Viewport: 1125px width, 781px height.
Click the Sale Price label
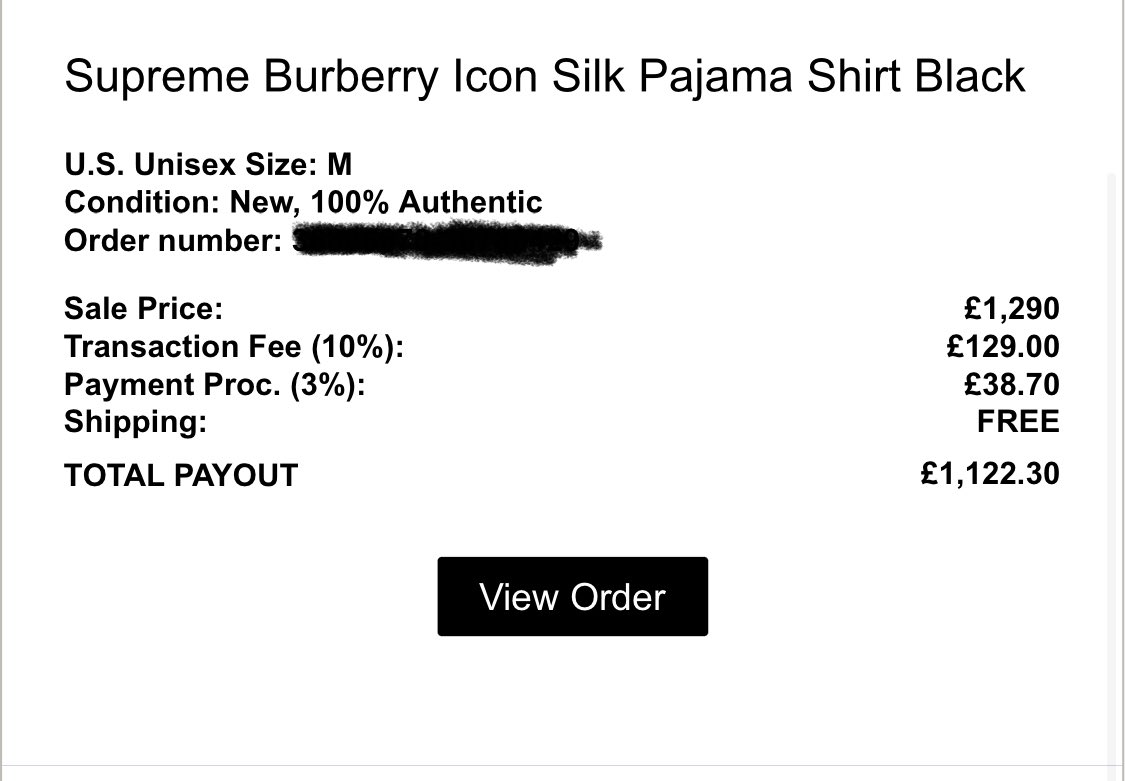(143, 308)
